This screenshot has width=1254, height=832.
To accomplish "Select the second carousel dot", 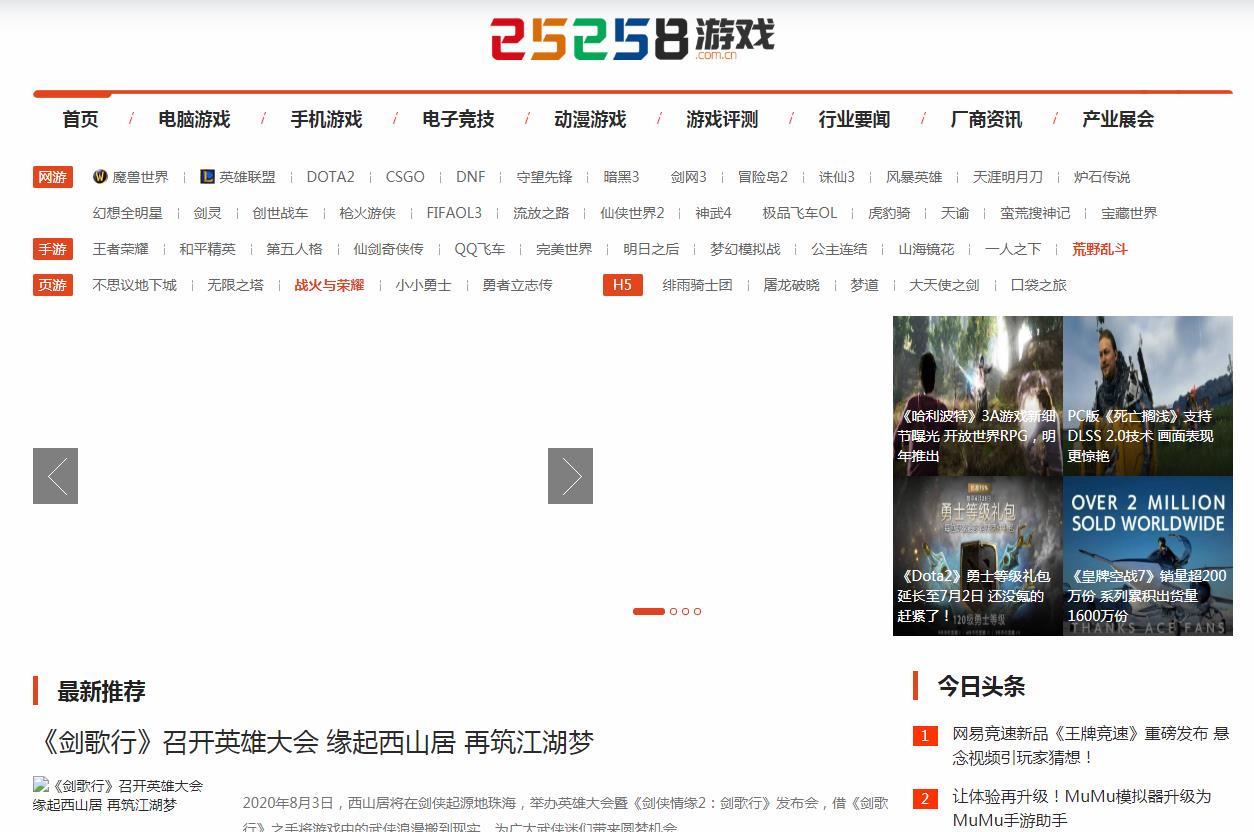I will 674,611.
